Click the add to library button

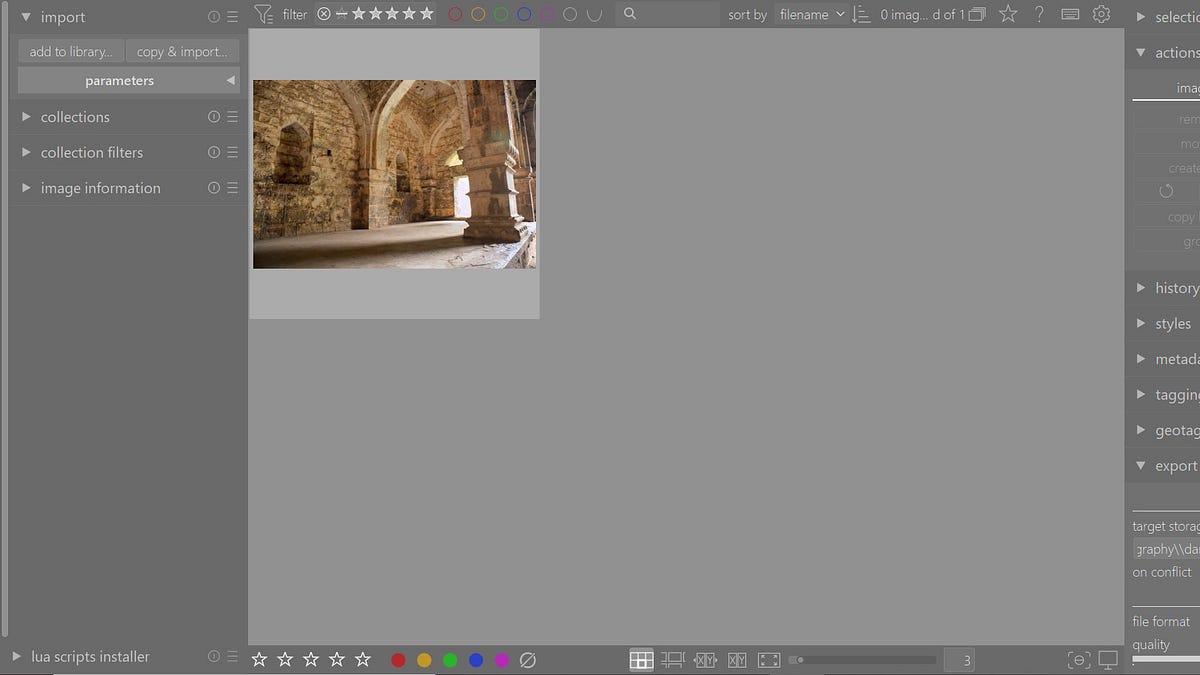[71, 52]
